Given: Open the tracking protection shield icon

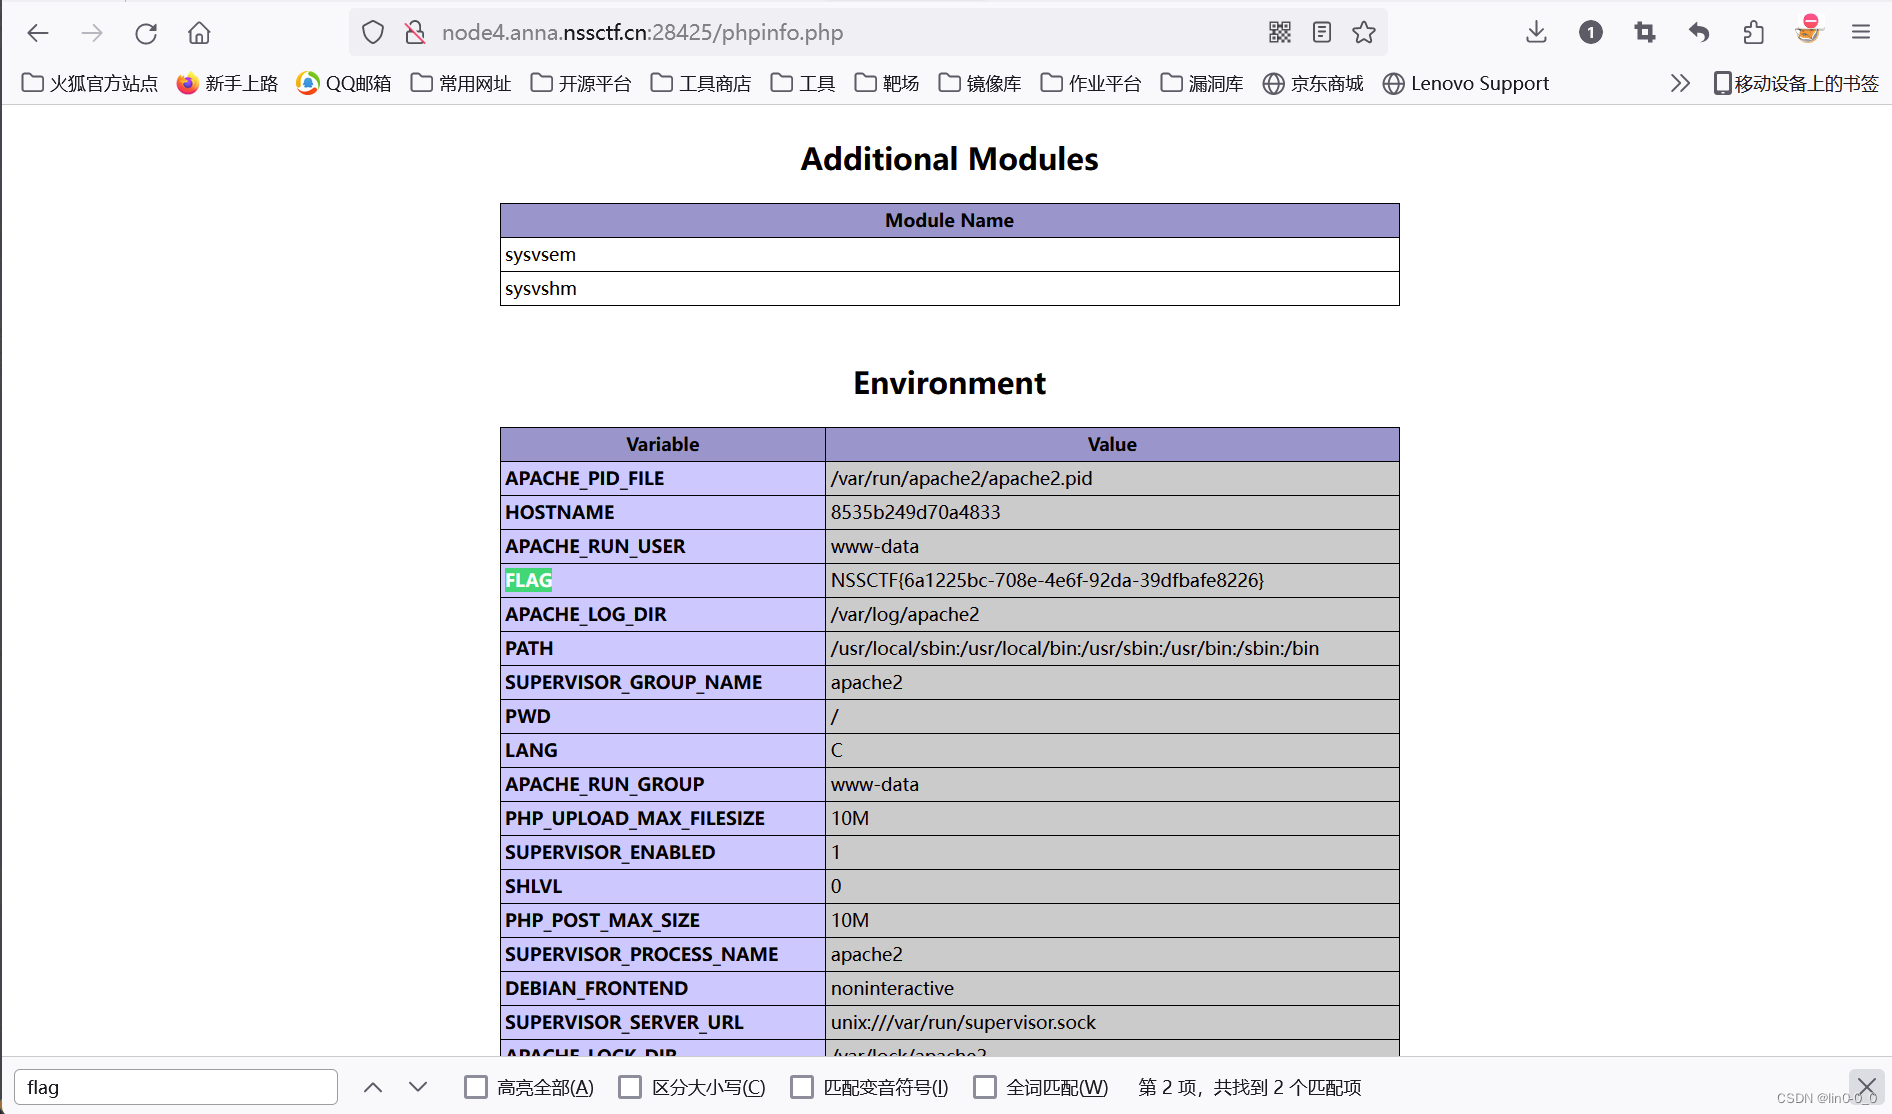Looking at the screenshot, I should [x=373, y=33].
